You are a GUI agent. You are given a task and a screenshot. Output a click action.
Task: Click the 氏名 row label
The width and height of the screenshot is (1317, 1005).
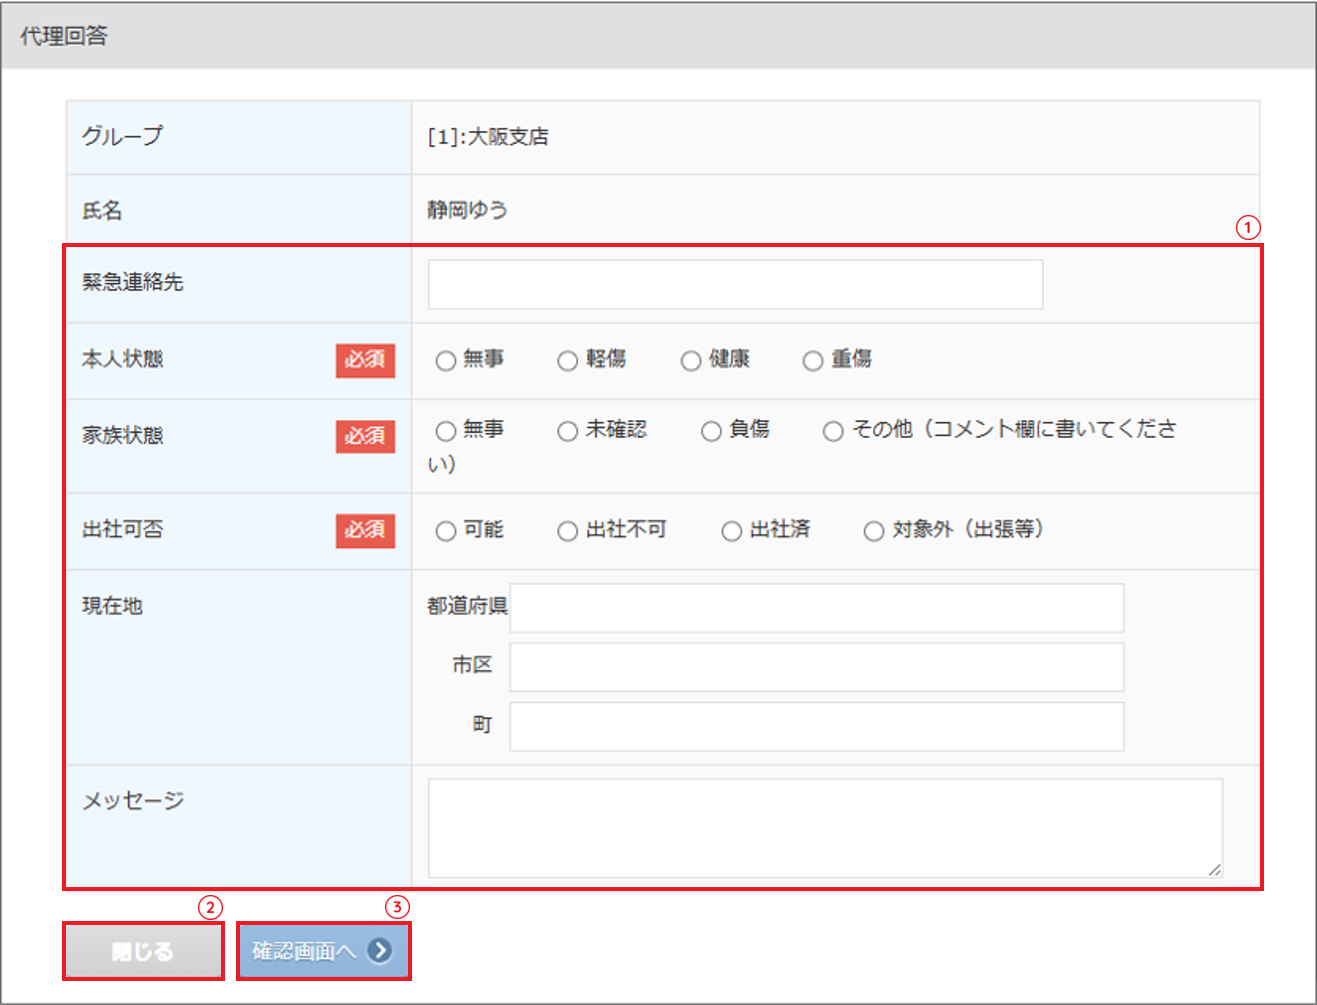click(x=102, y=210)
